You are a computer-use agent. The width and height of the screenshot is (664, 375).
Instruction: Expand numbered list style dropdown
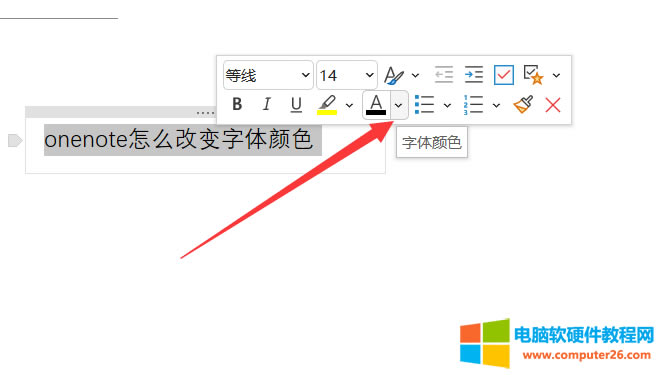[x=496, y=105]
